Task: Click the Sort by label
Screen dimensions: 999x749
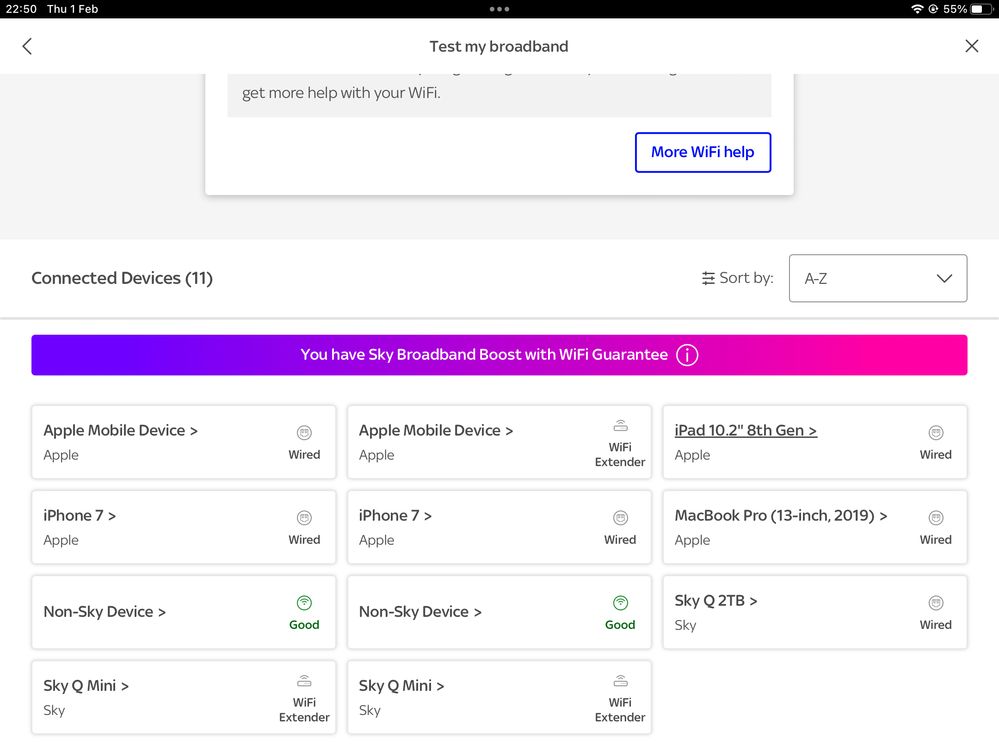Action: 746,278
